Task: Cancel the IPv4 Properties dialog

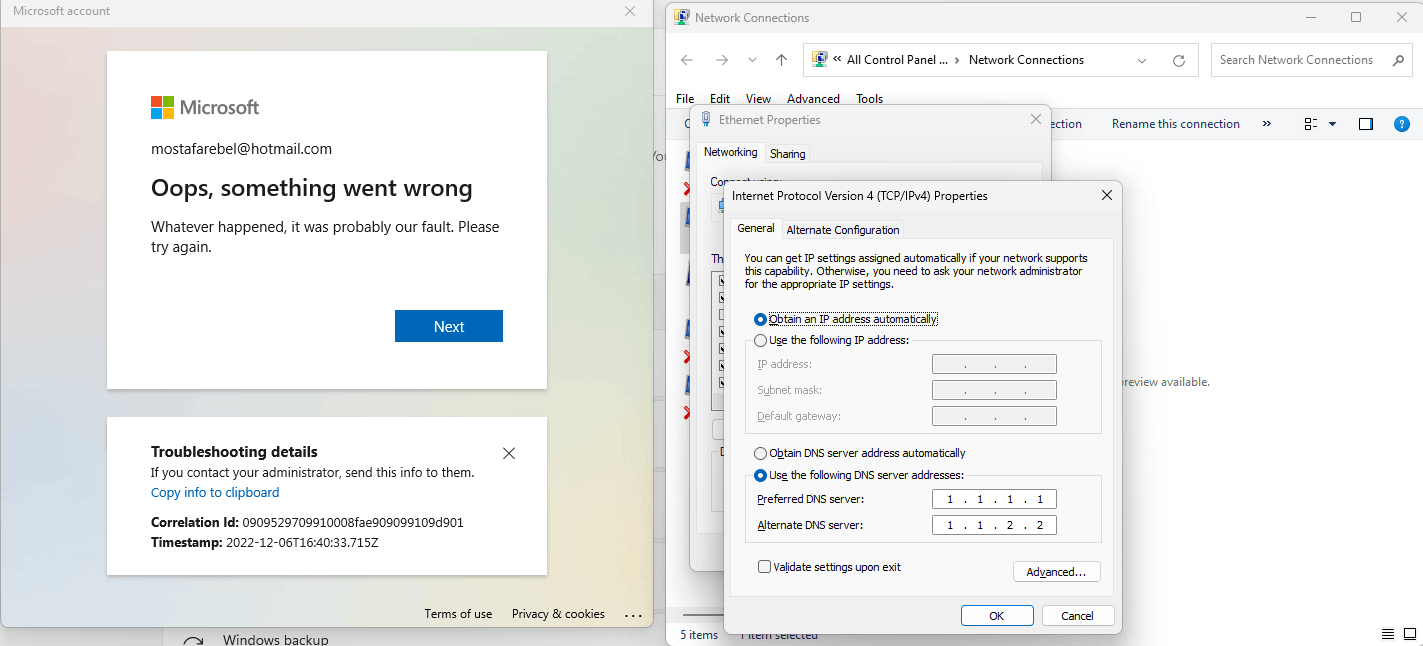Action: tap(1078, 616)
